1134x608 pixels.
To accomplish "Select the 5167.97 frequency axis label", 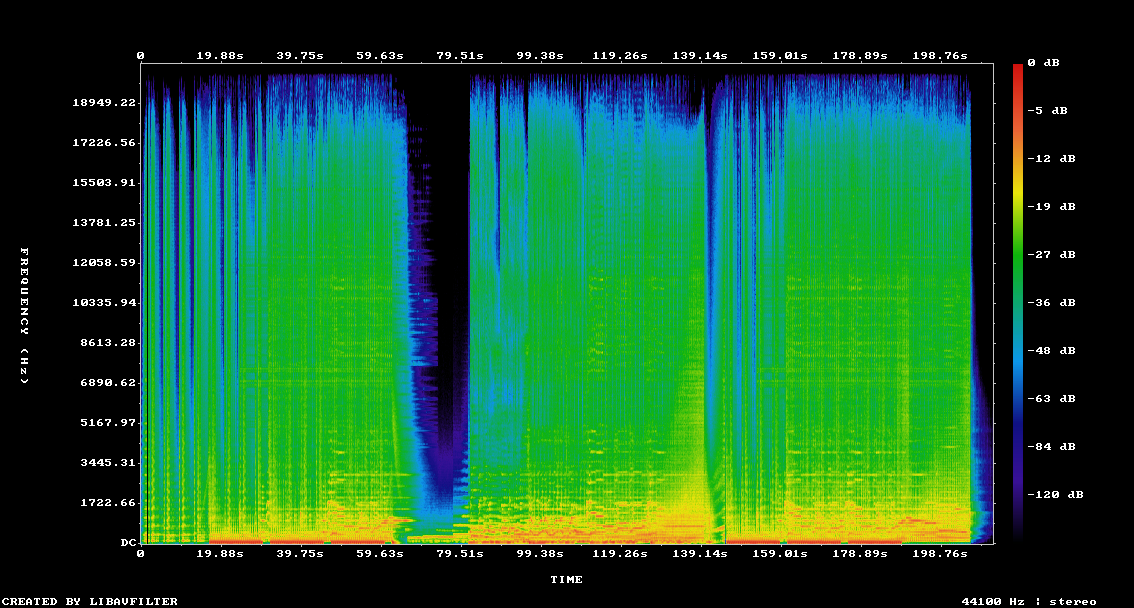I will tap(109, 423).
